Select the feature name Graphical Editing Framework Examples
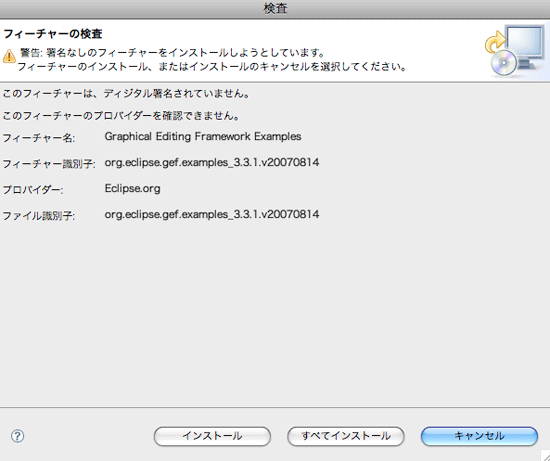This screenshot has width=550, height=461. click(203, 136)
